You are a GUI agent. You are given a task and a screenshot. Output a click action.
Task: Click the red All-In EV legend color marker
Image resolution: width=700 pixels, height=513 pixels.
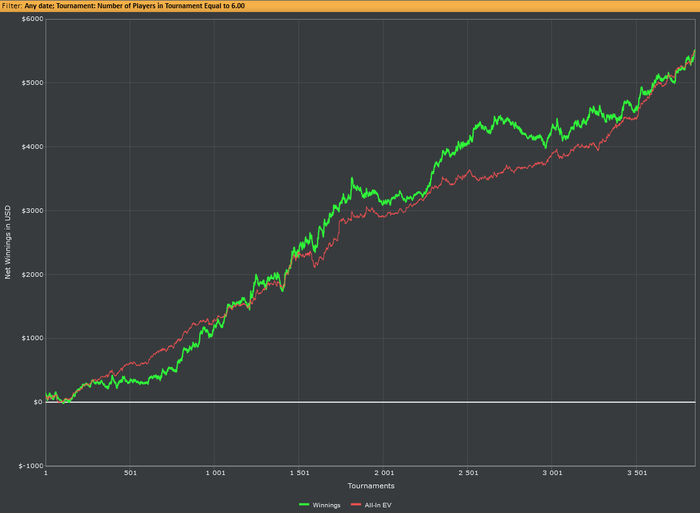pos(356,505)
